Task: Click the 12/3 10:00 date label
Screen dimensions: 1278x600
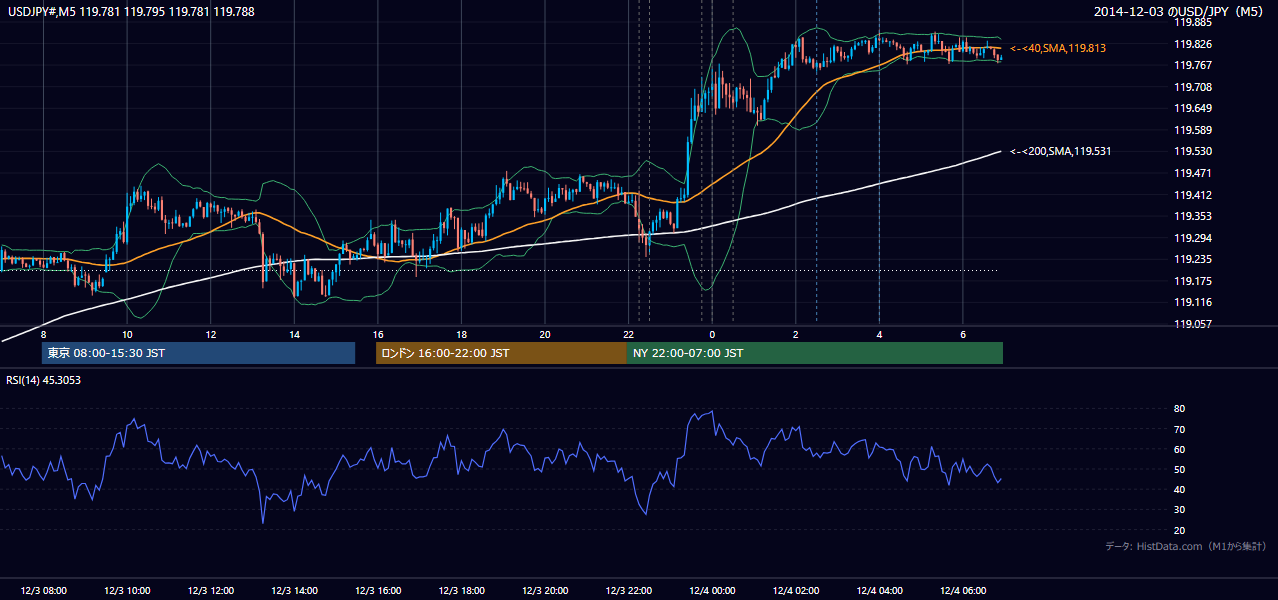Action: 127,591
